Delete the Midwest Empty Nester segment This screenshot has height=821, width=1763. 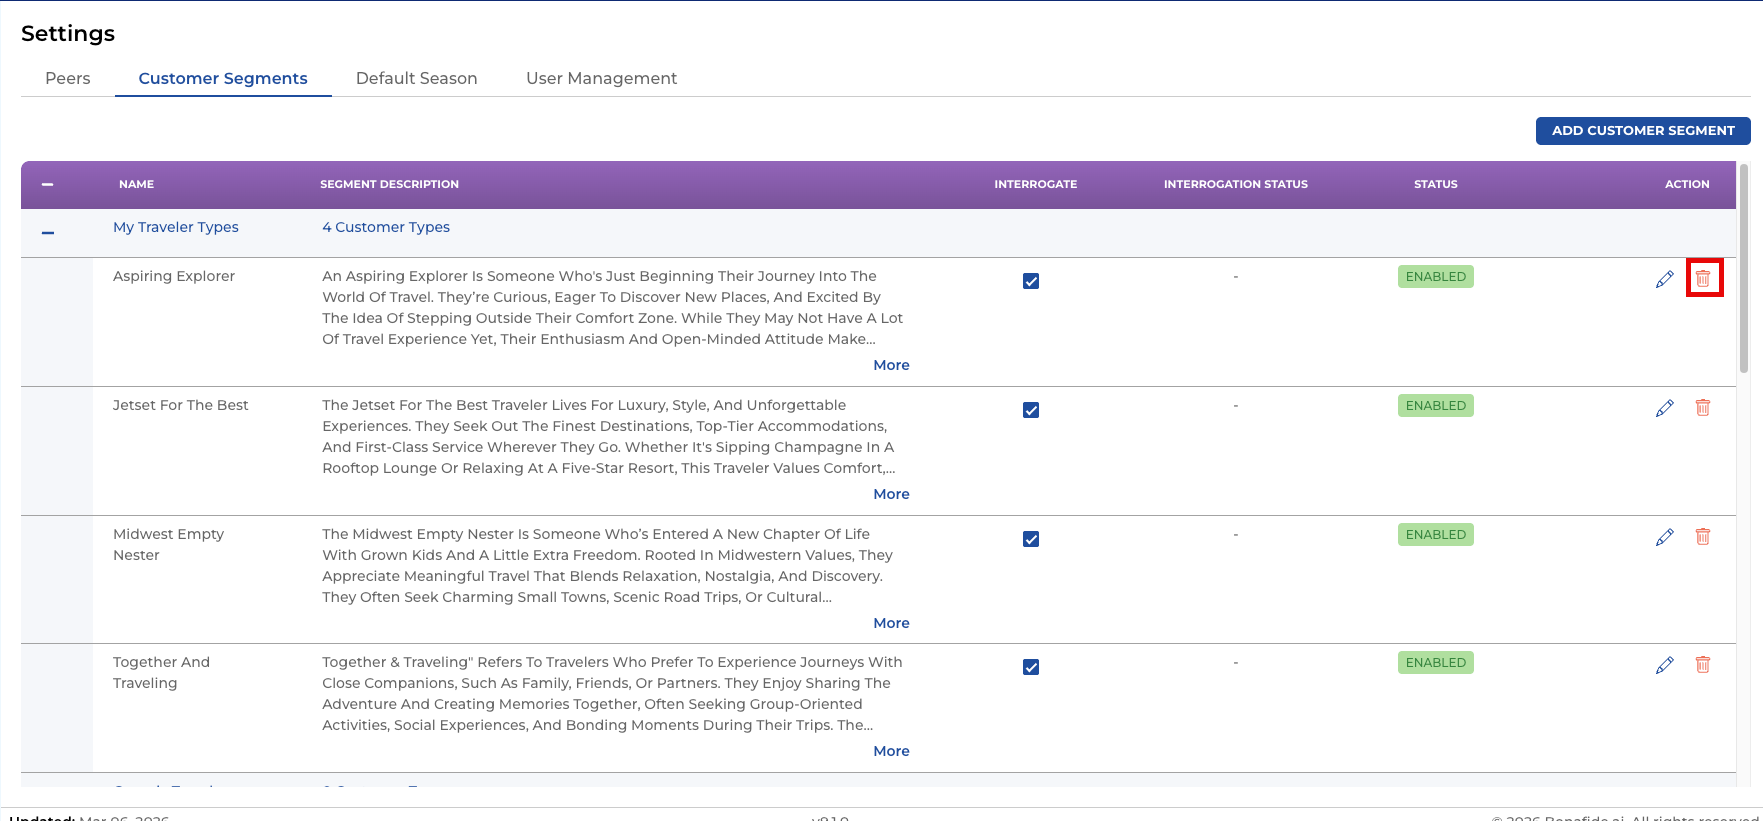(x=1702, y=536)
